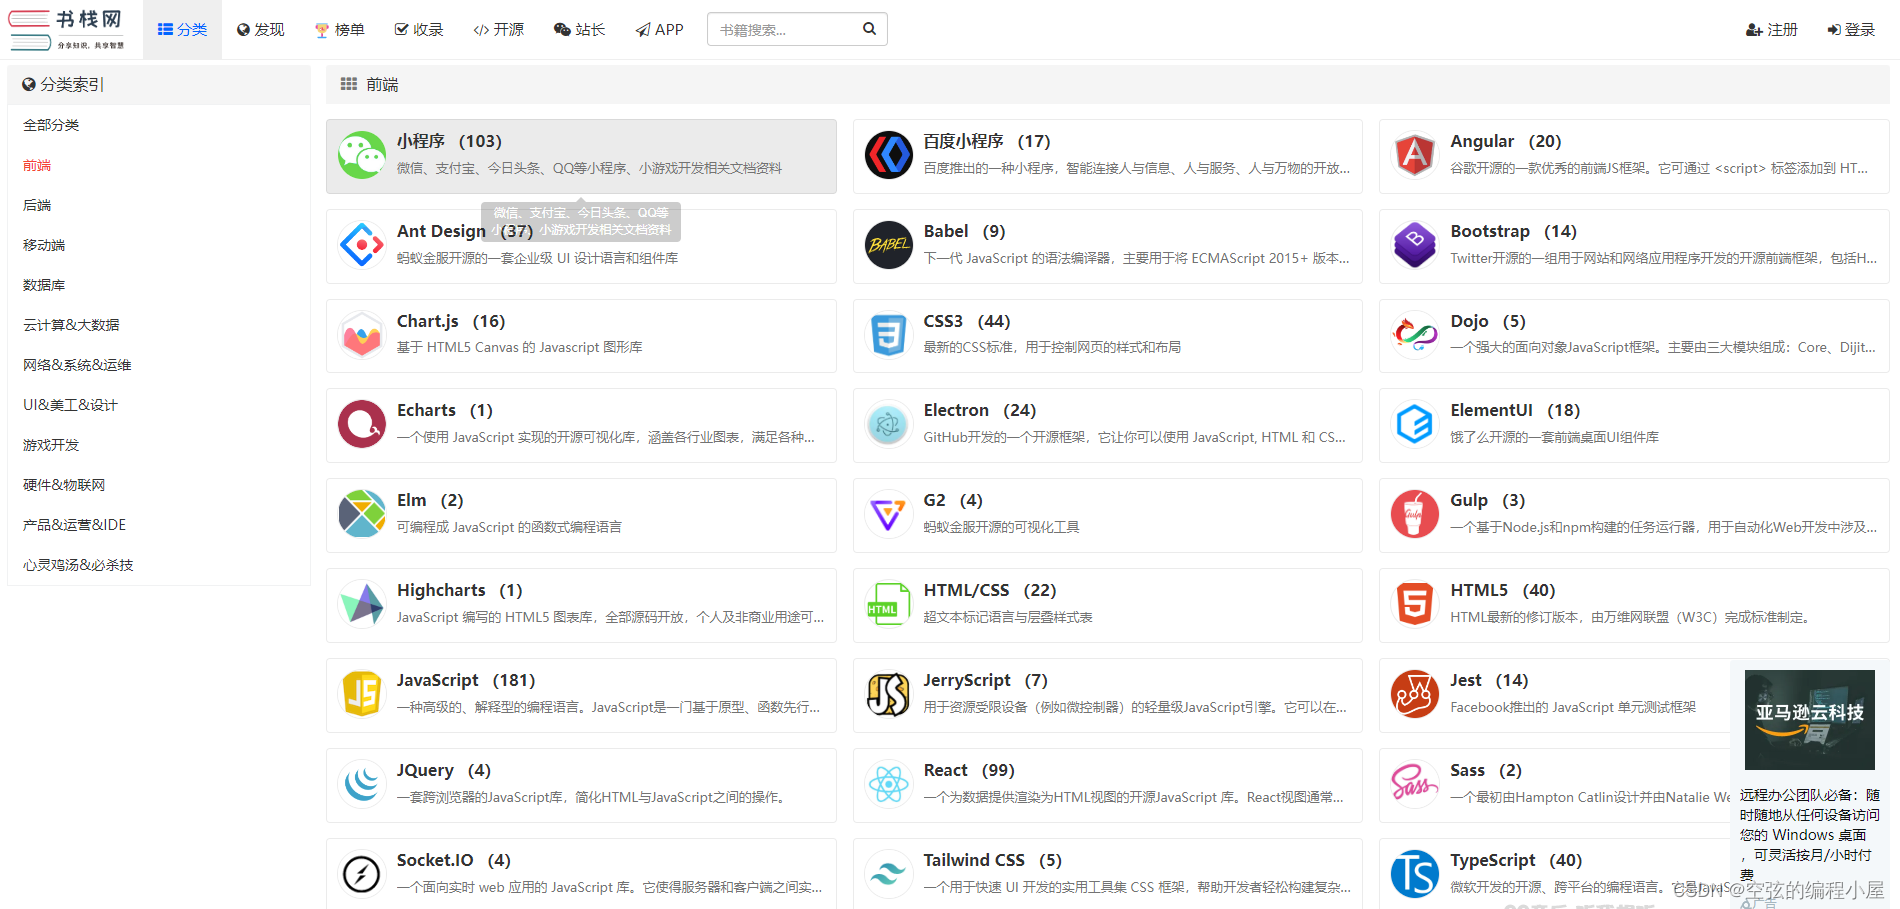Open the Sass logo icon
Screen dimensions: 1900x909
1415,784
